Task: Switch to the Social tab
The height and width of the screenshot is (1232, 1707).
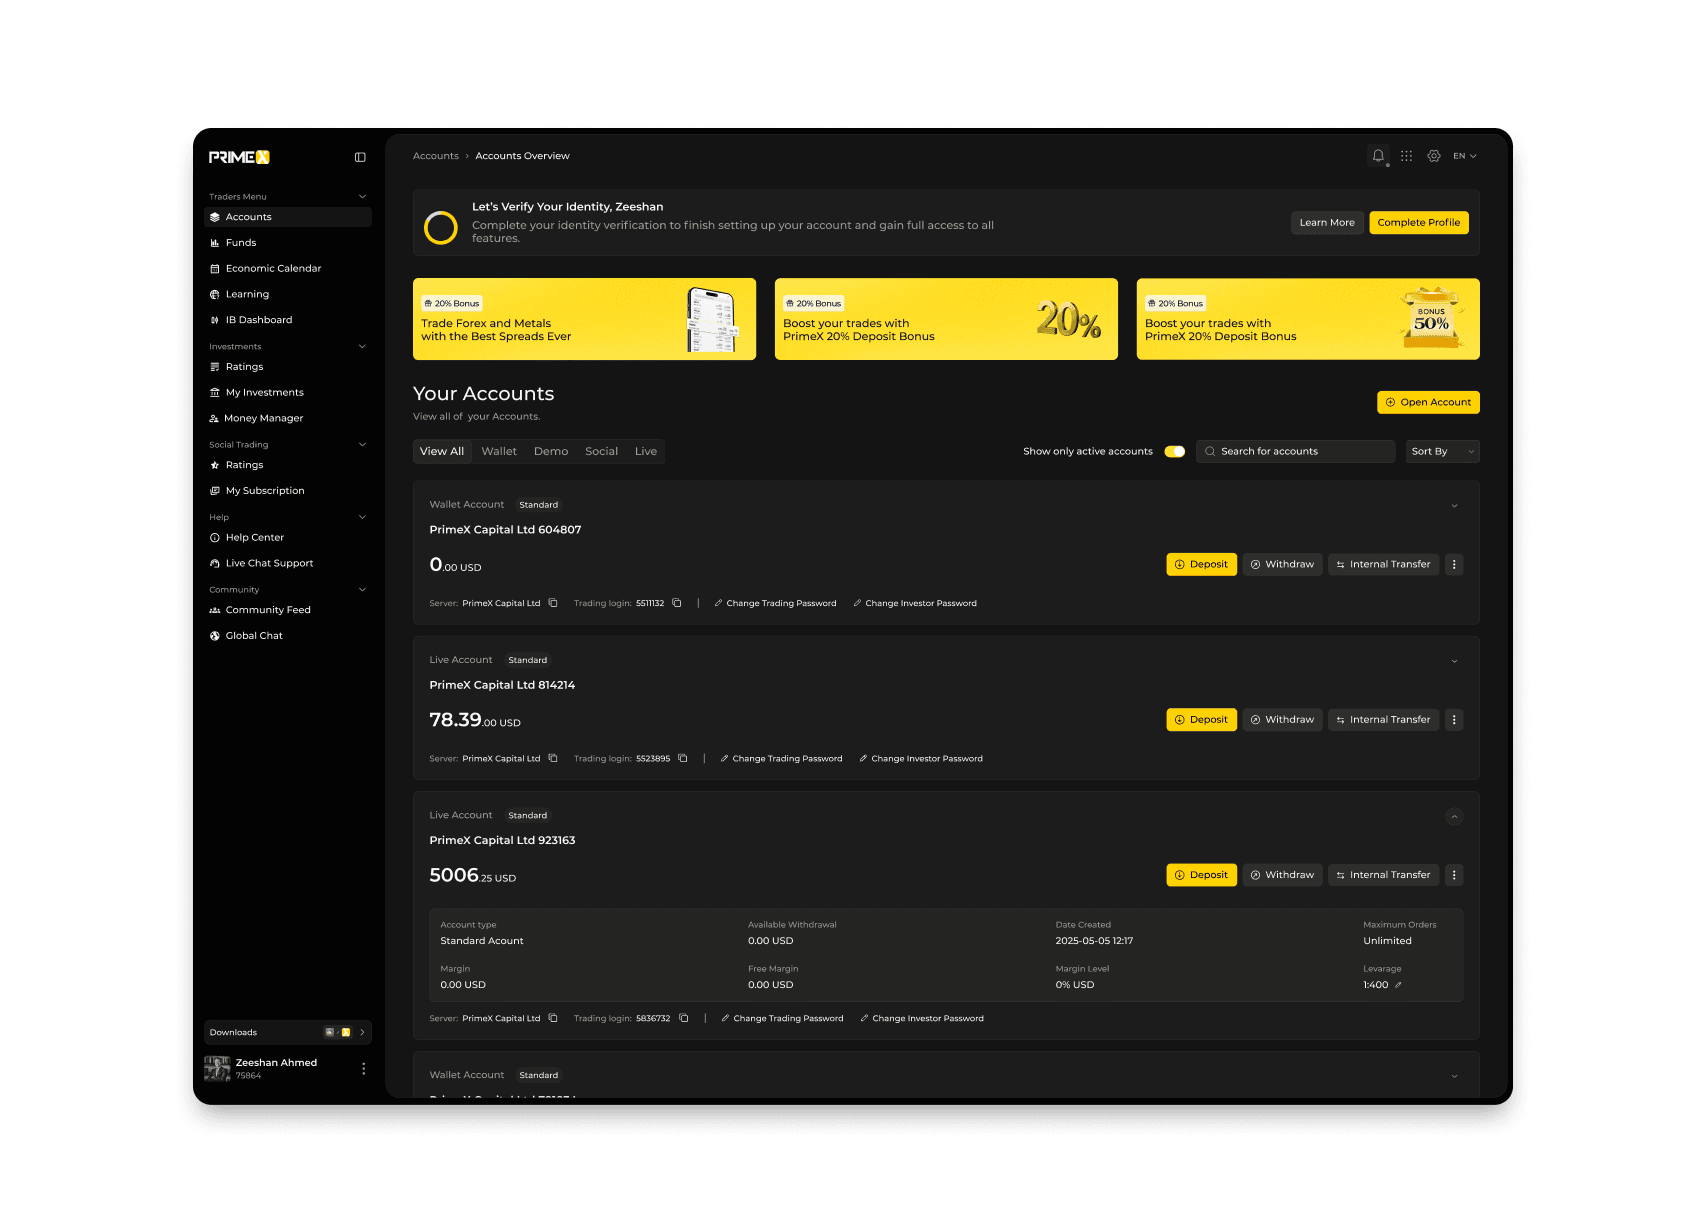Action: click(x=602, y=452)
